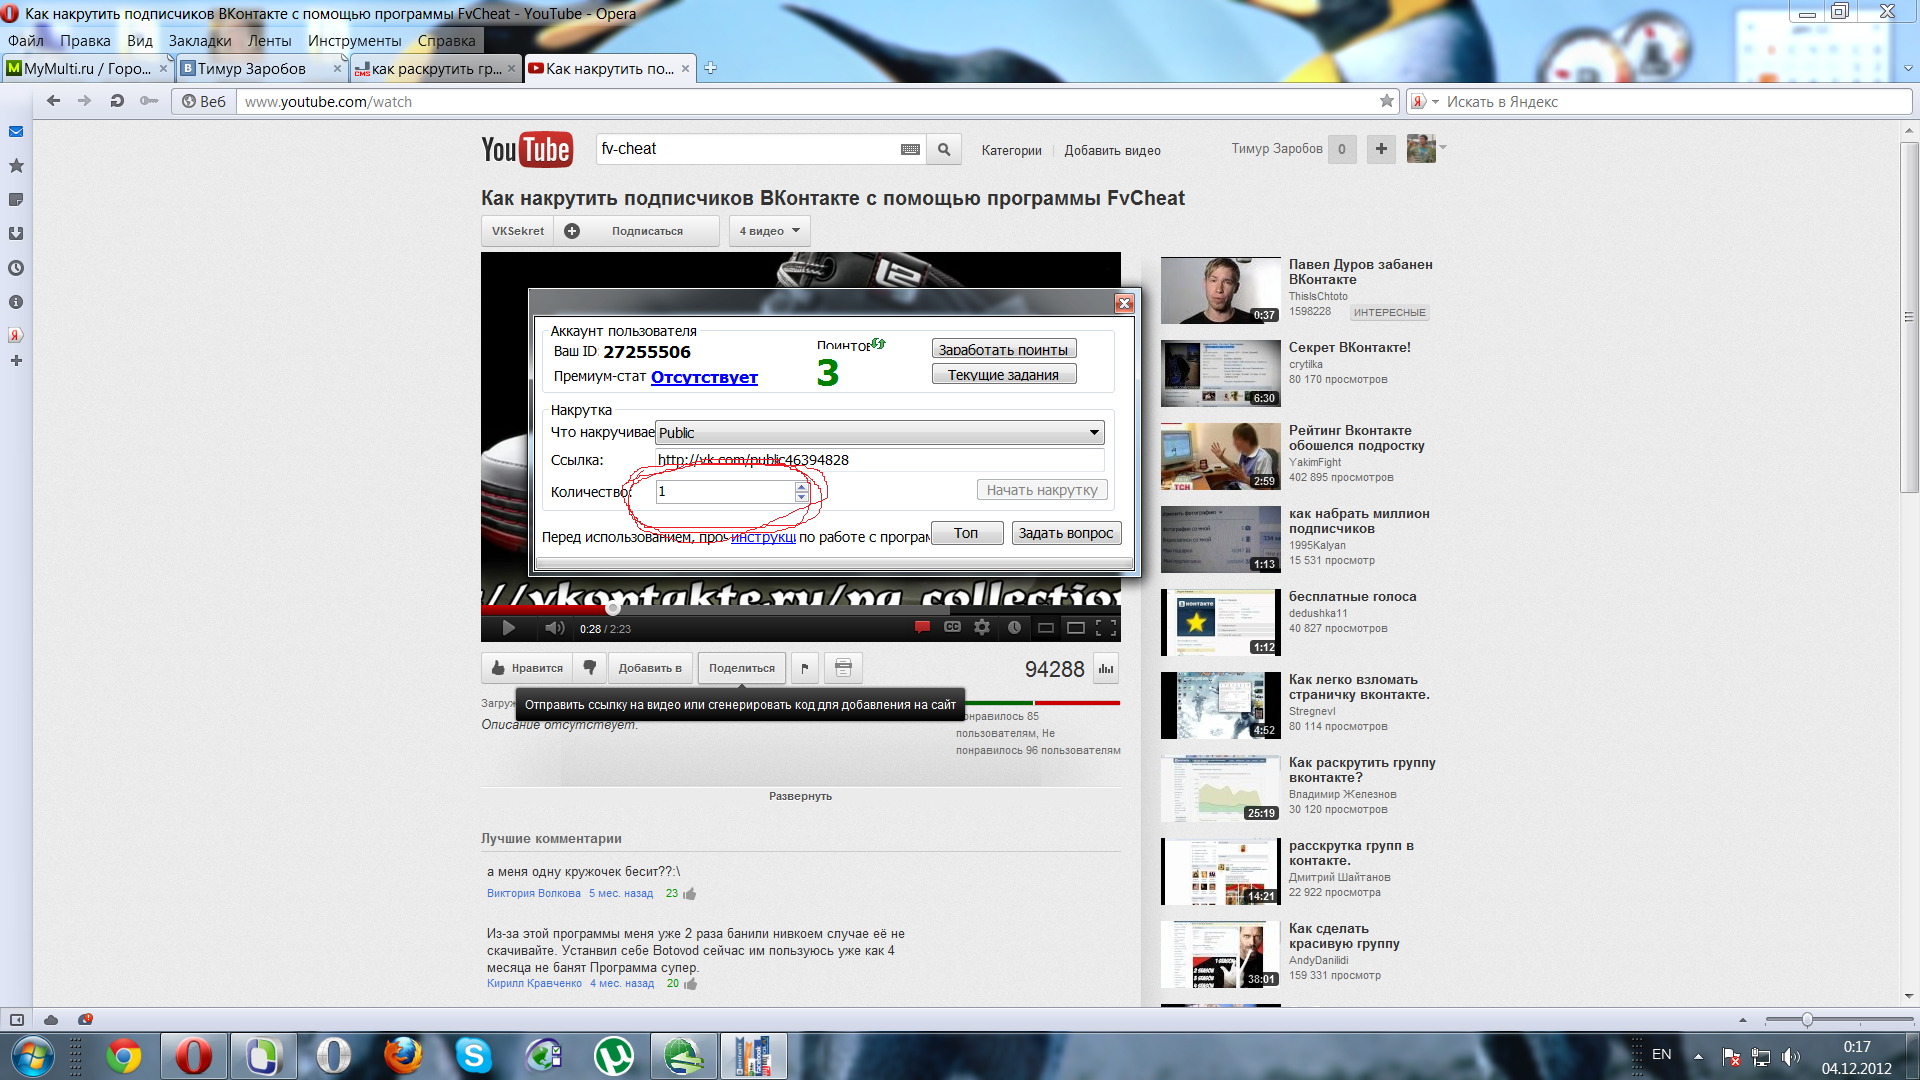
Task: Open video statistics chart icon
Action: click(x=1105, y=669)
